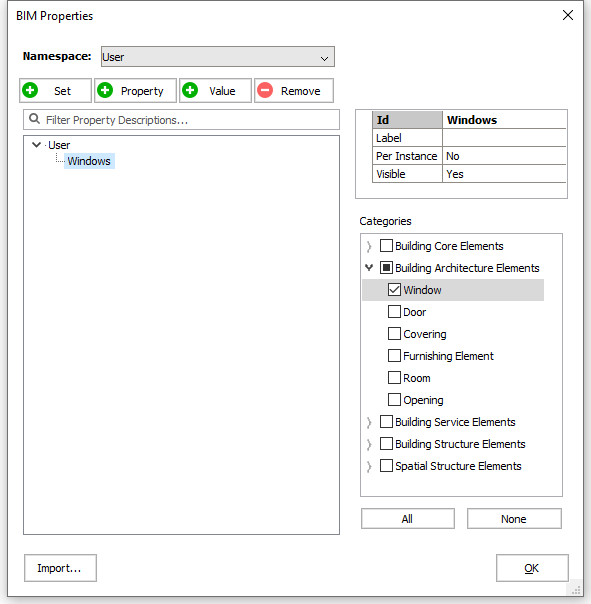Click the Filter Property Descriptions field
Image resolution: width=591 pixels, height=604 pixels.
(181, 120)
